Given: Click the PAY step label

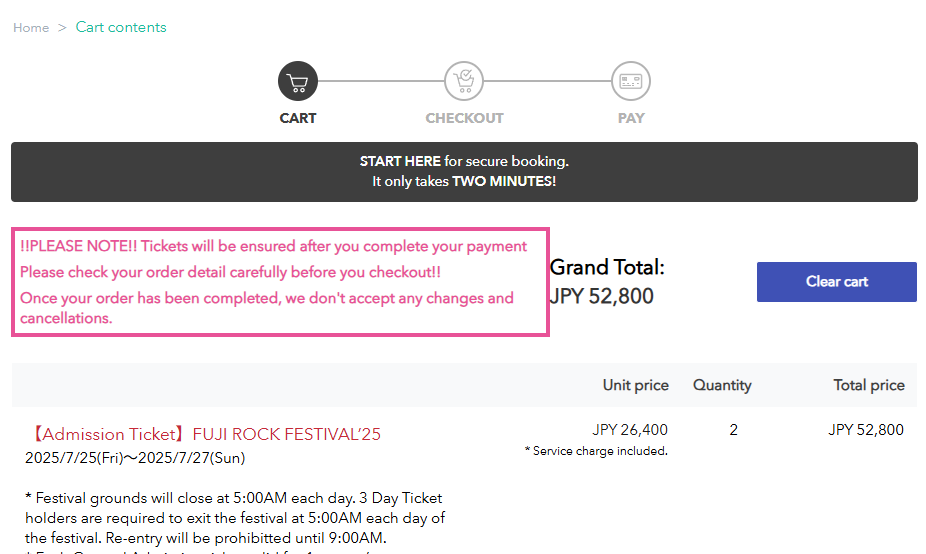Looking at the screenshot, I should point(631,118).
